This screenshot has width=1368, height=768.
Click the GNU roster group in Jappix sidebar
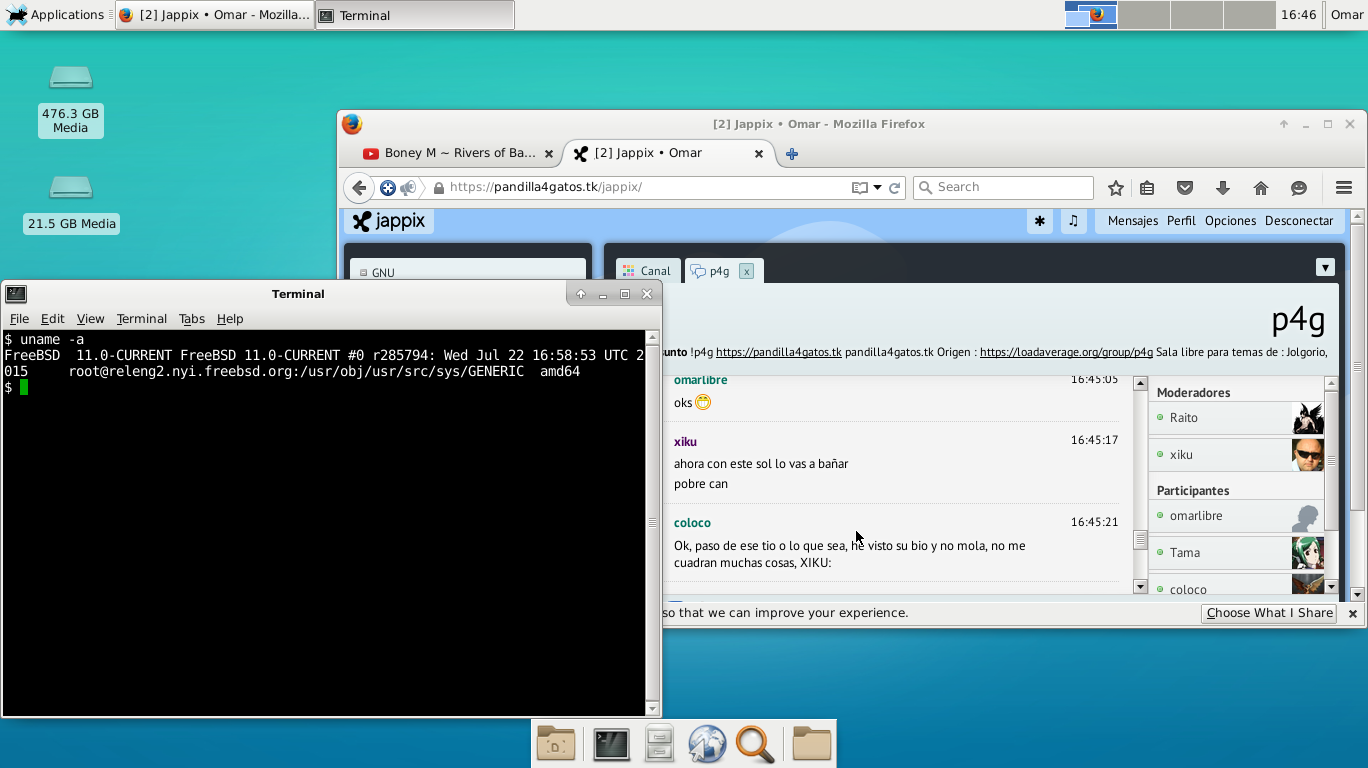(x=467, y=272)
